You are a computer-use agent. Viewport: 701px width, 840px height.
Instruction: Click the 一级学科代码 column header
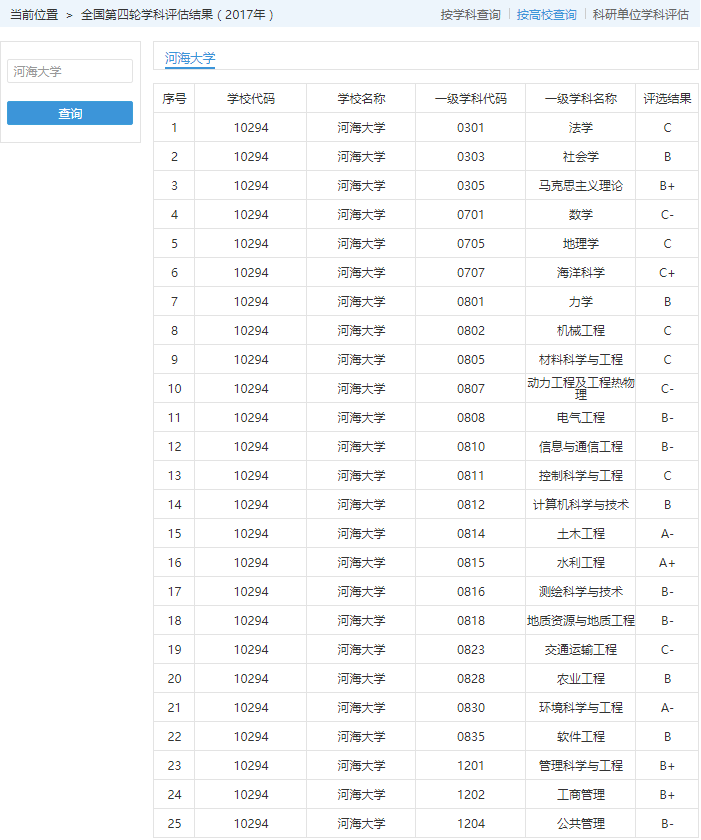(471, 99)
